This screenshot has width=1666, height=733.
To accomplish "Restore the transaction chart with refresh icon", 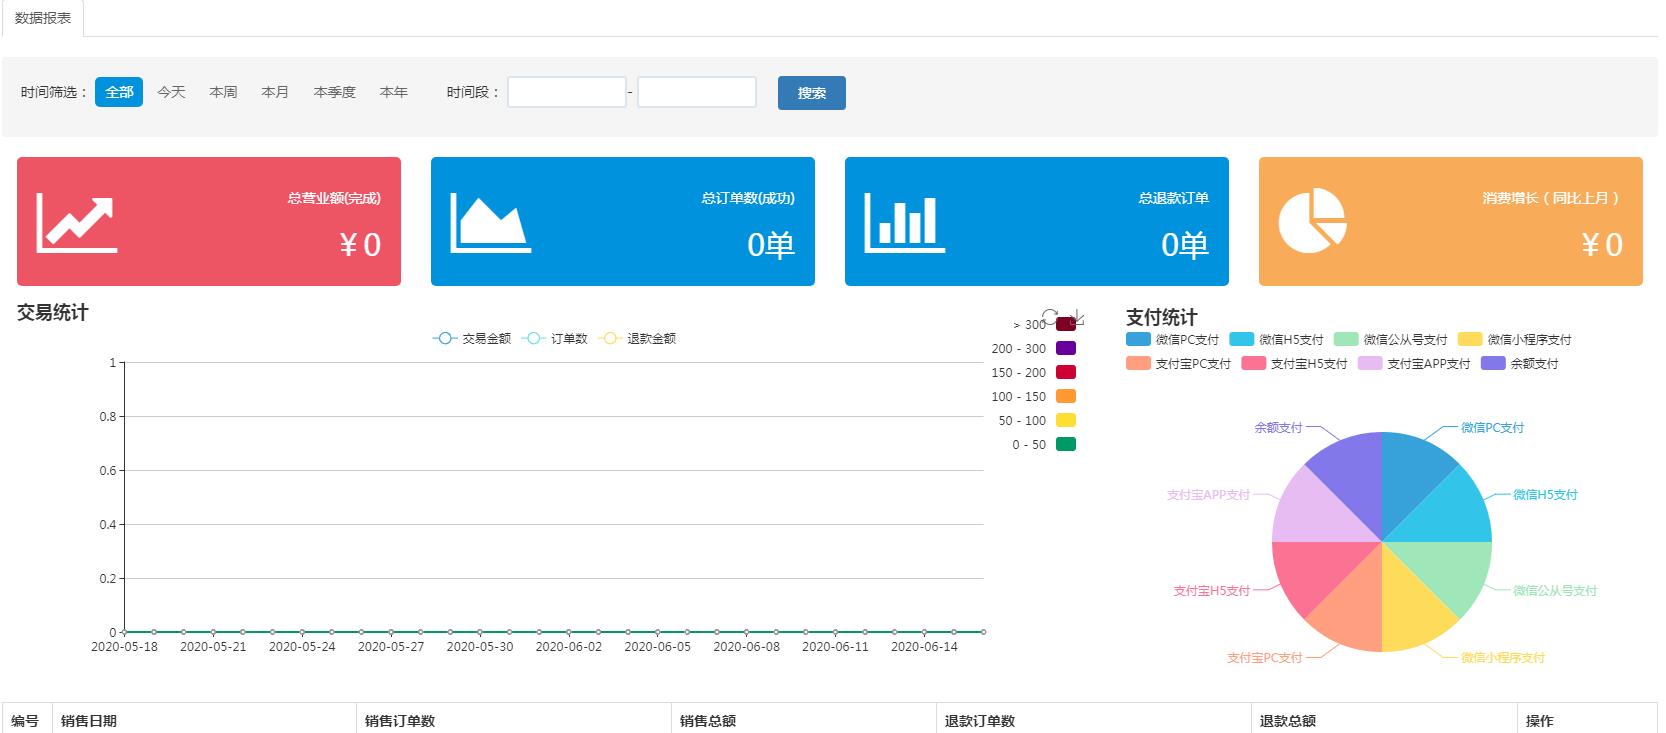I will pos(1050,316).
